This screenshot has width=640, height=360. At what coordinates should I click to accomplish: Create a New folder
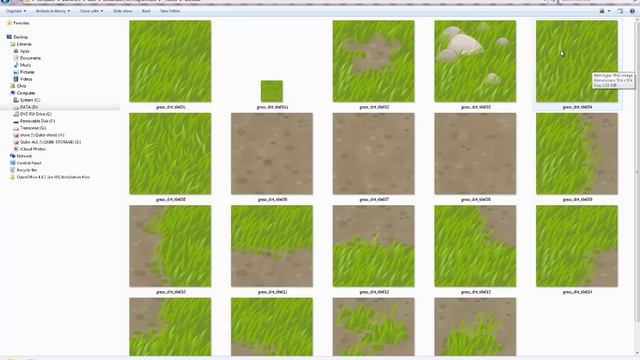[x=170, y=11]
